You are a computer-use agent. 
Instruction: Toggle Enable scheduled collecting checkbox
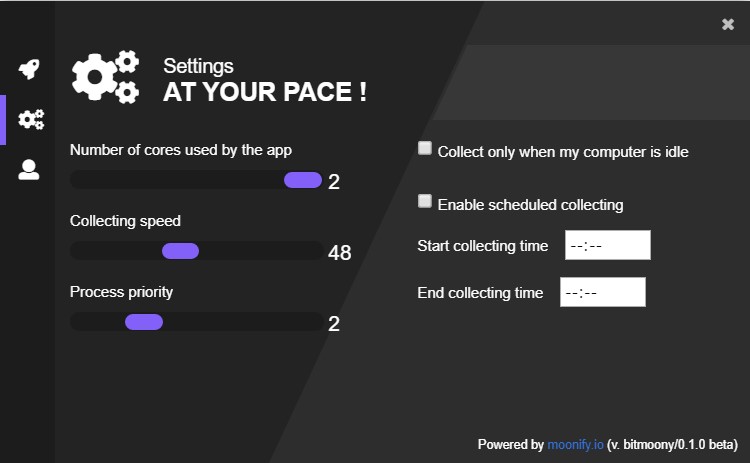(x=425, y=201)
